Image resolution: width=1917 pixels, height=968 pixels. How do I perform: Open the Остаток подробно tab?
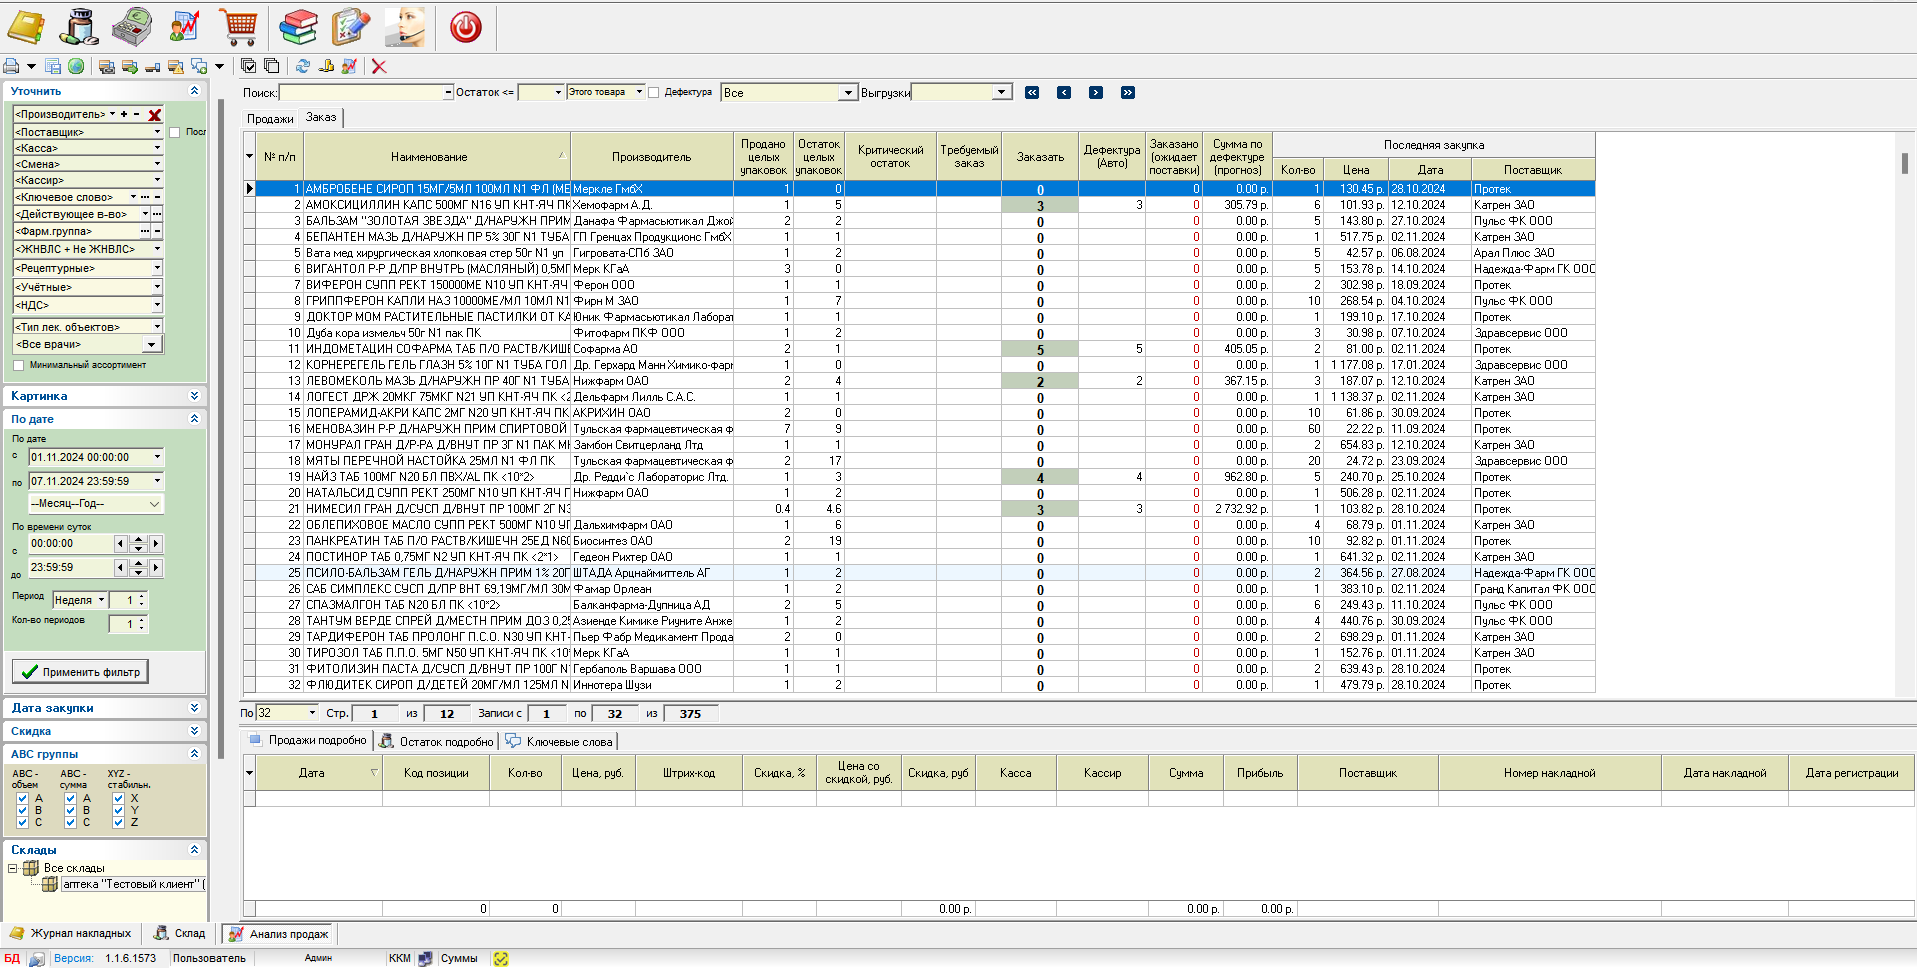(x=437, y=741)
